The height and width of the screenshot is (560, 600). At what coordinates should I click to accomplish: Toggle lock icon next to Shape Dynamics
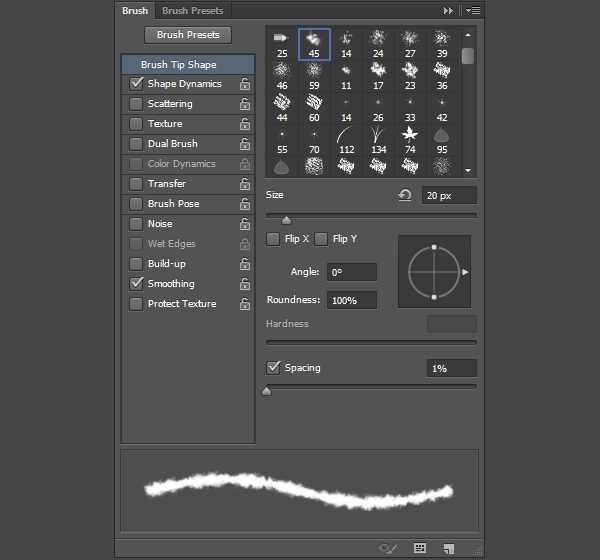point(244,84)
